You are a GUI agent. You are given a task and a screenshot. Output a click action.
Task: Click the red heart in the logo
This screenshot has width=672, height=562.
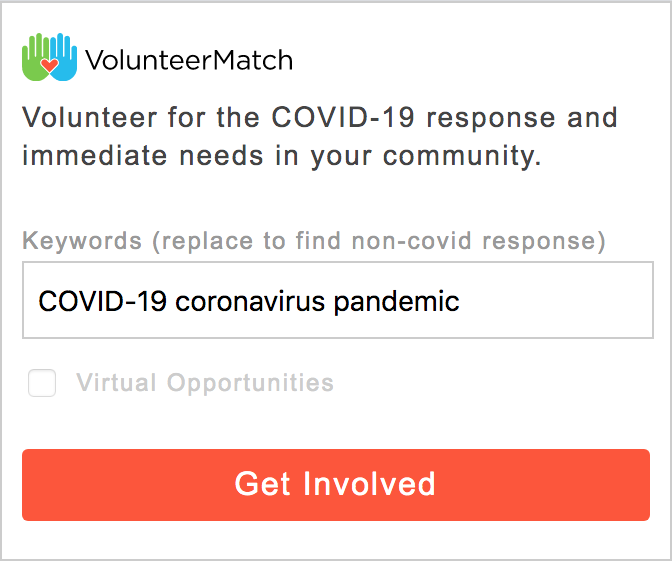[49, 66]
